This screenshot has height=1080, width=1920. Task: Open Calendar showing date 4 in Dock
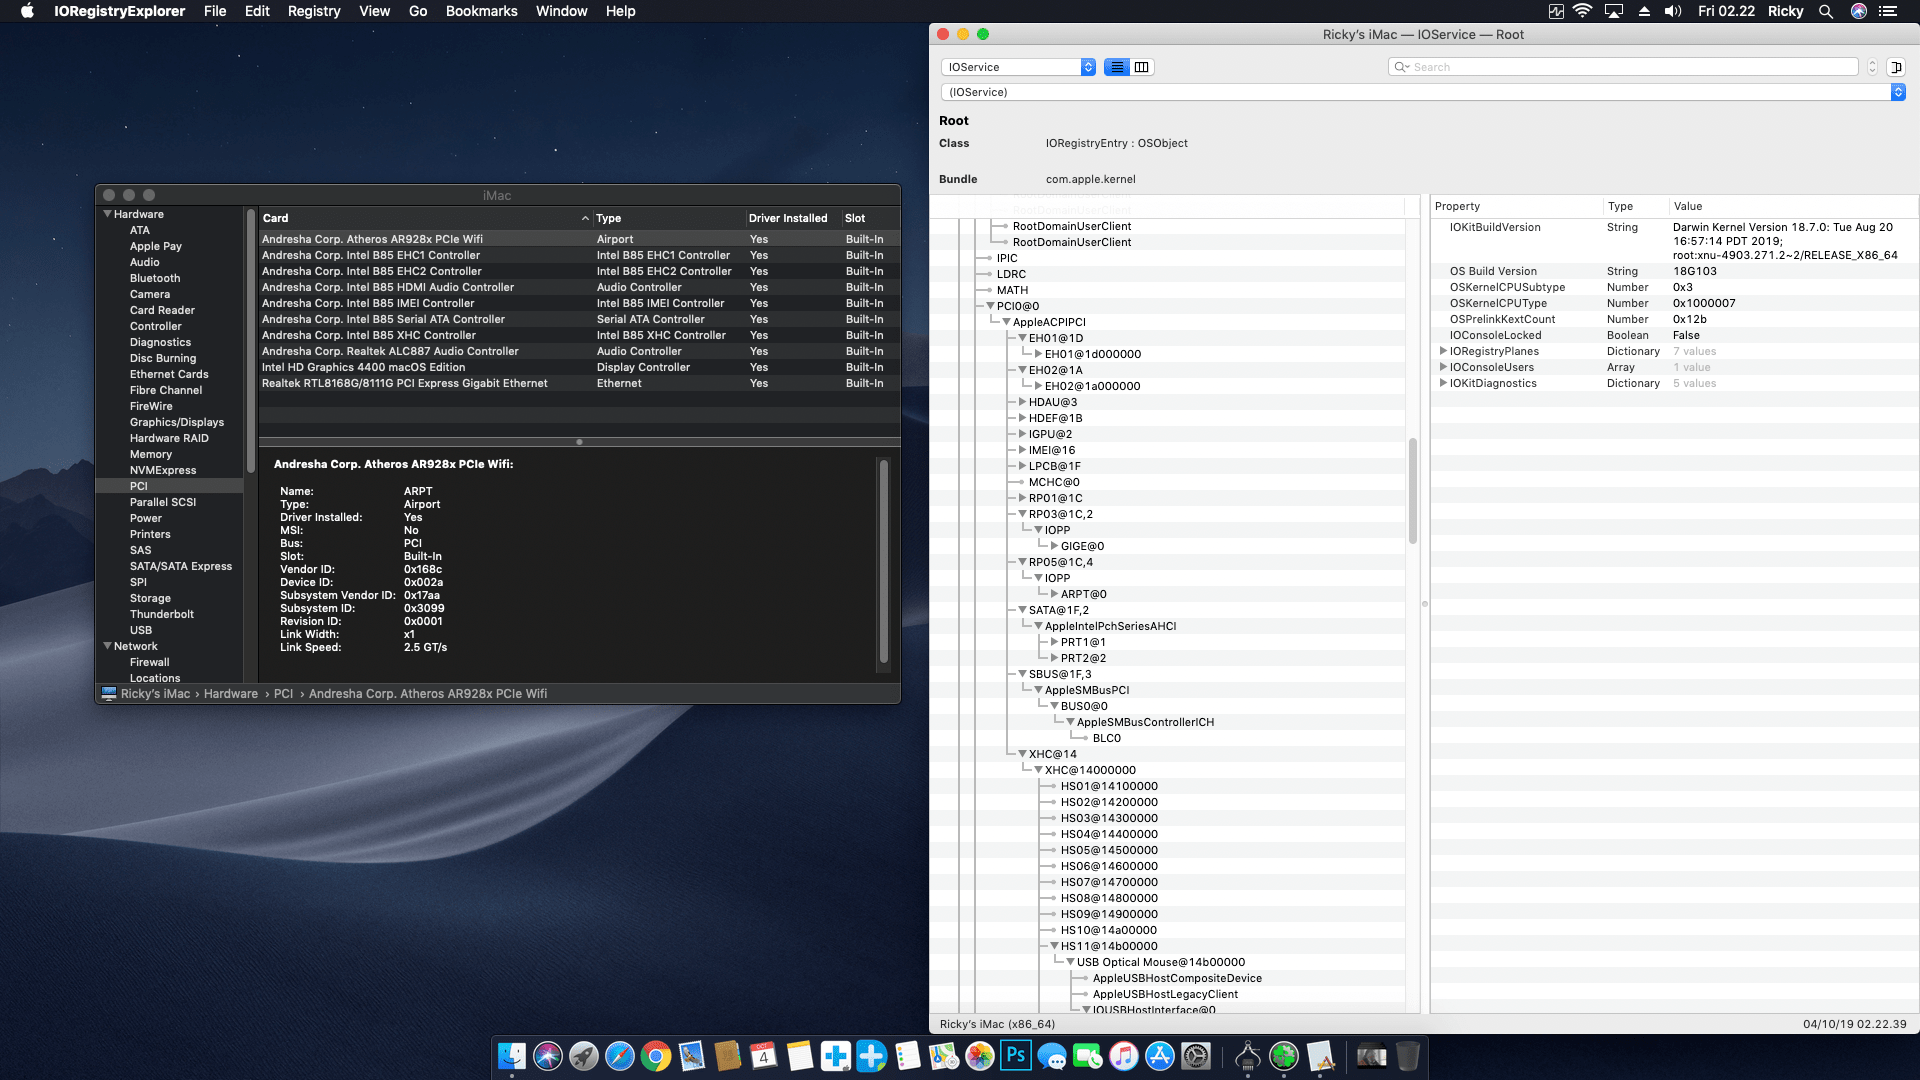click(764, 1056)
